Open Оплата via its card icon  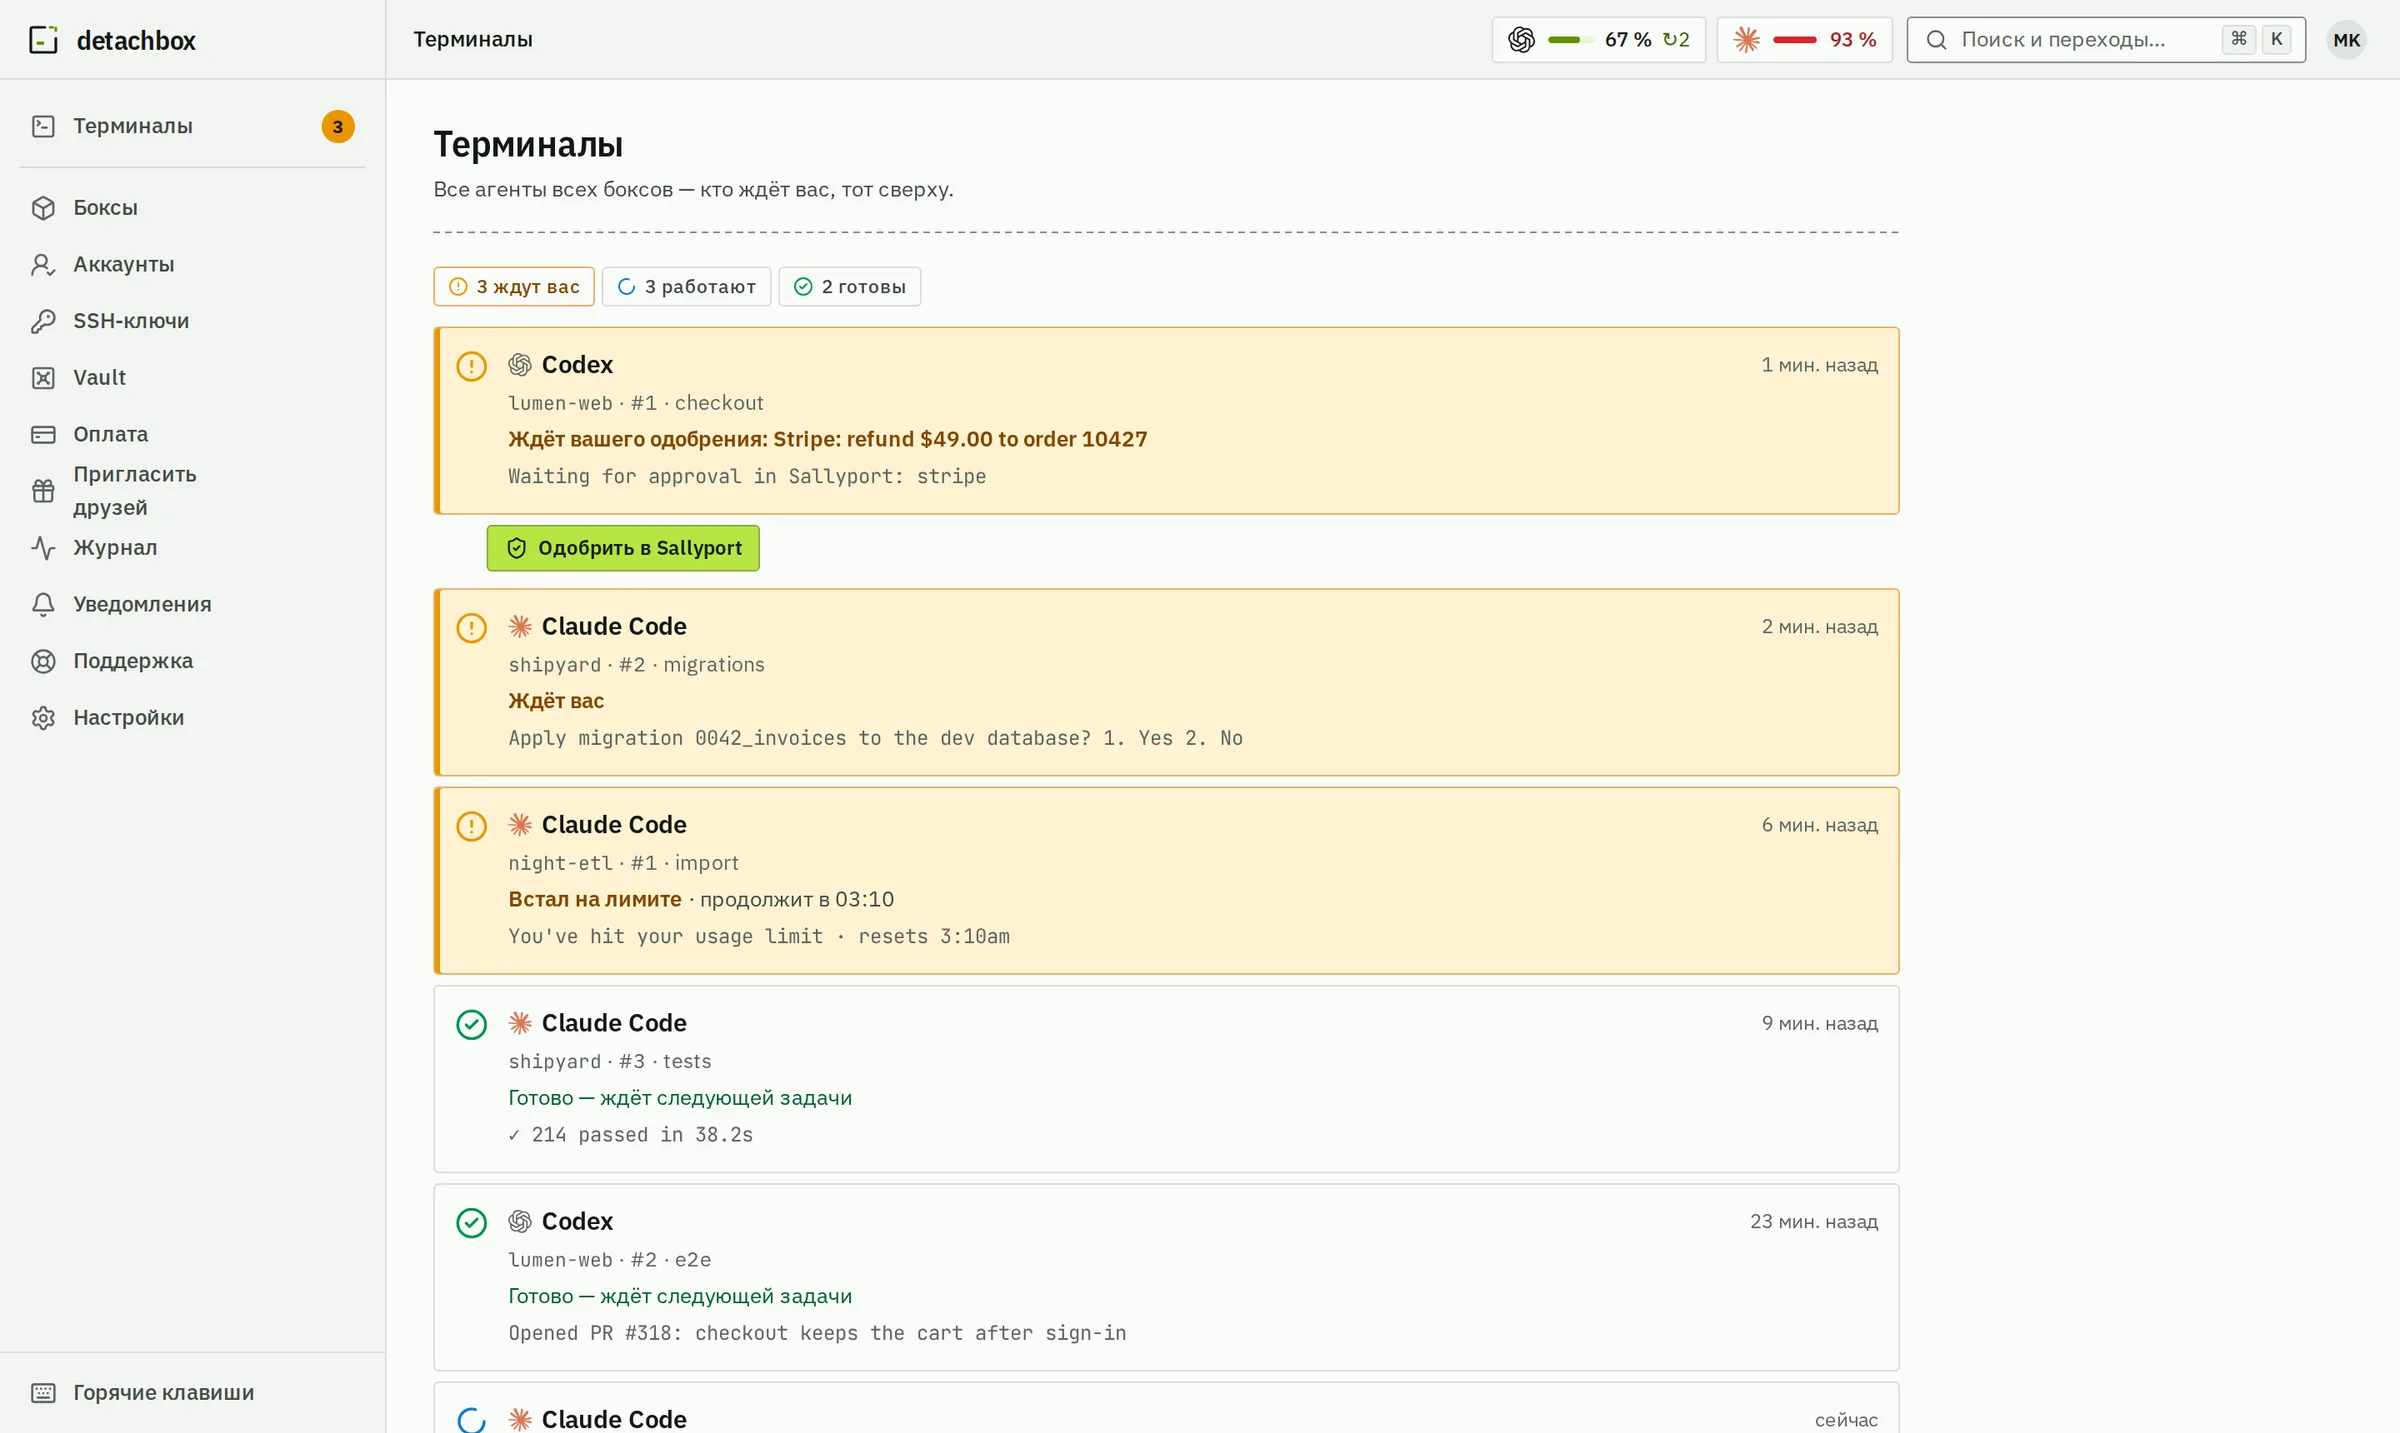coord(43,434)
